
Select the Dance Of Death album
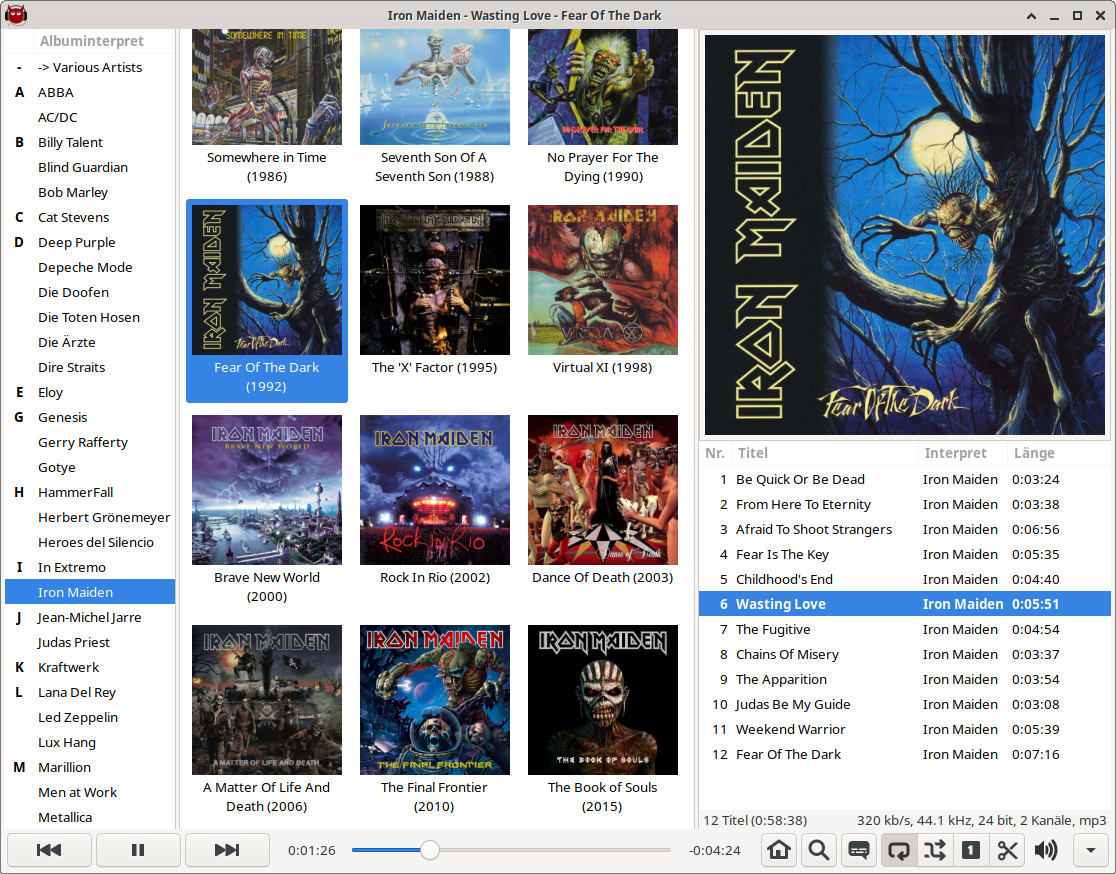(x=603, y=501)
